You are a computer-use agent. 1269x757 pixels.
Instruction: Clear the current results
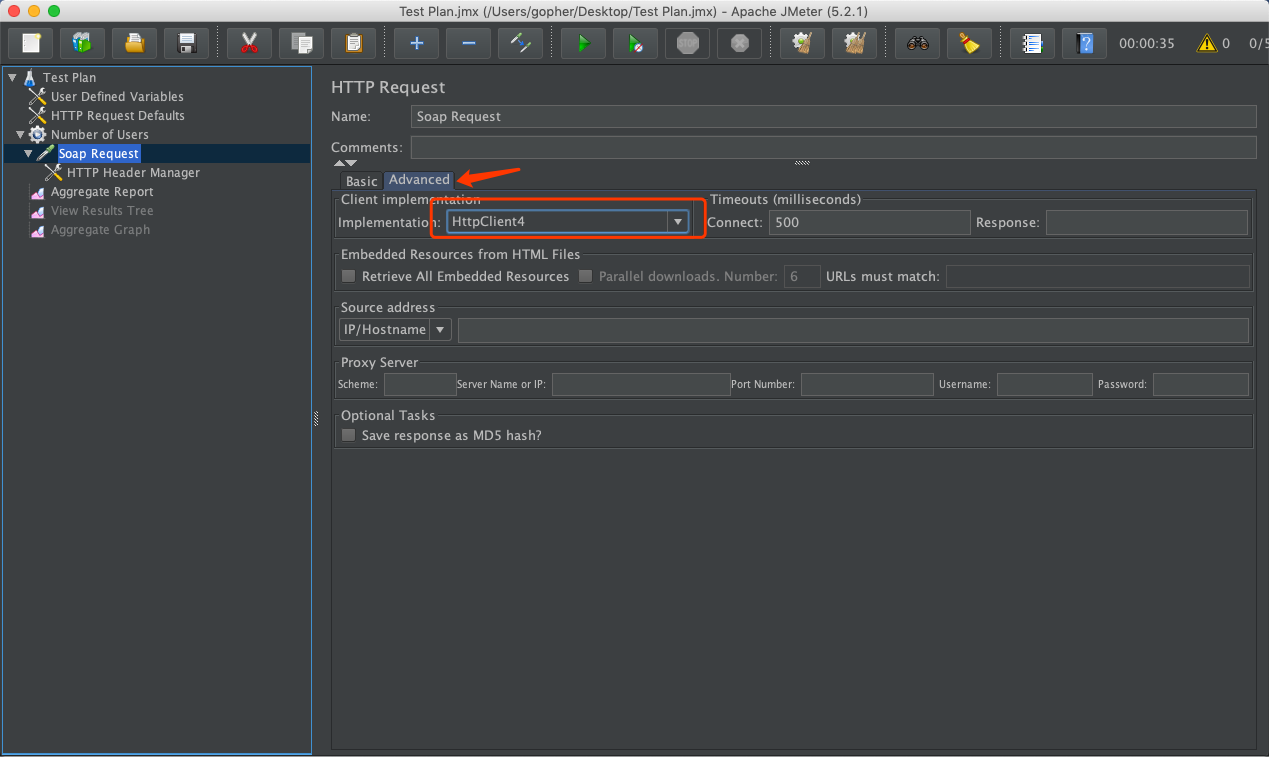802,43
